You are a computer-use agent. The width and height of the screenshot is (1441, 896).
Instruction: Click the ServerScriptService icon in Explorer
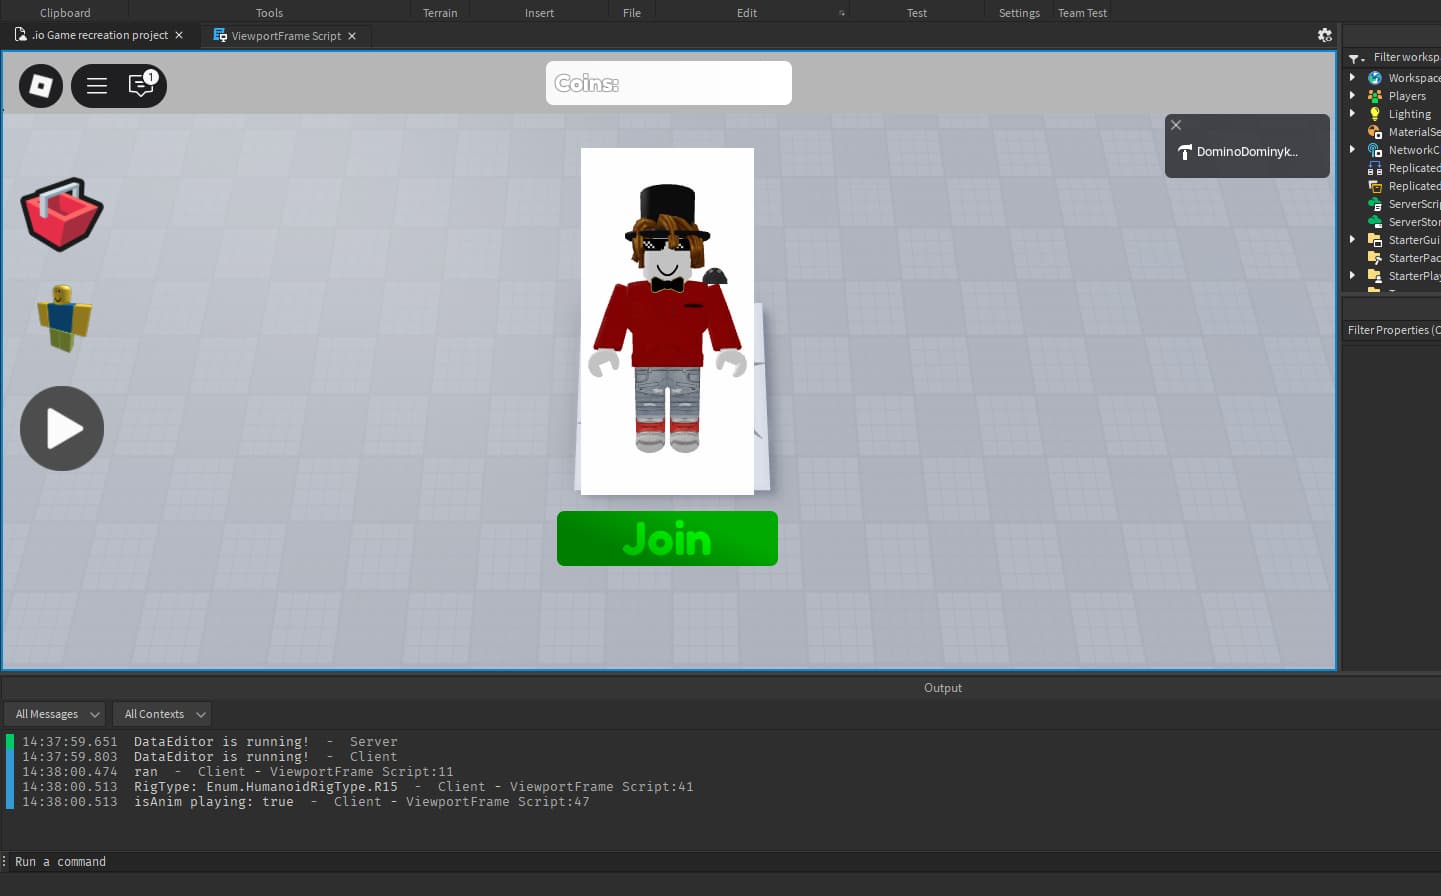[x=1374, y=203]
